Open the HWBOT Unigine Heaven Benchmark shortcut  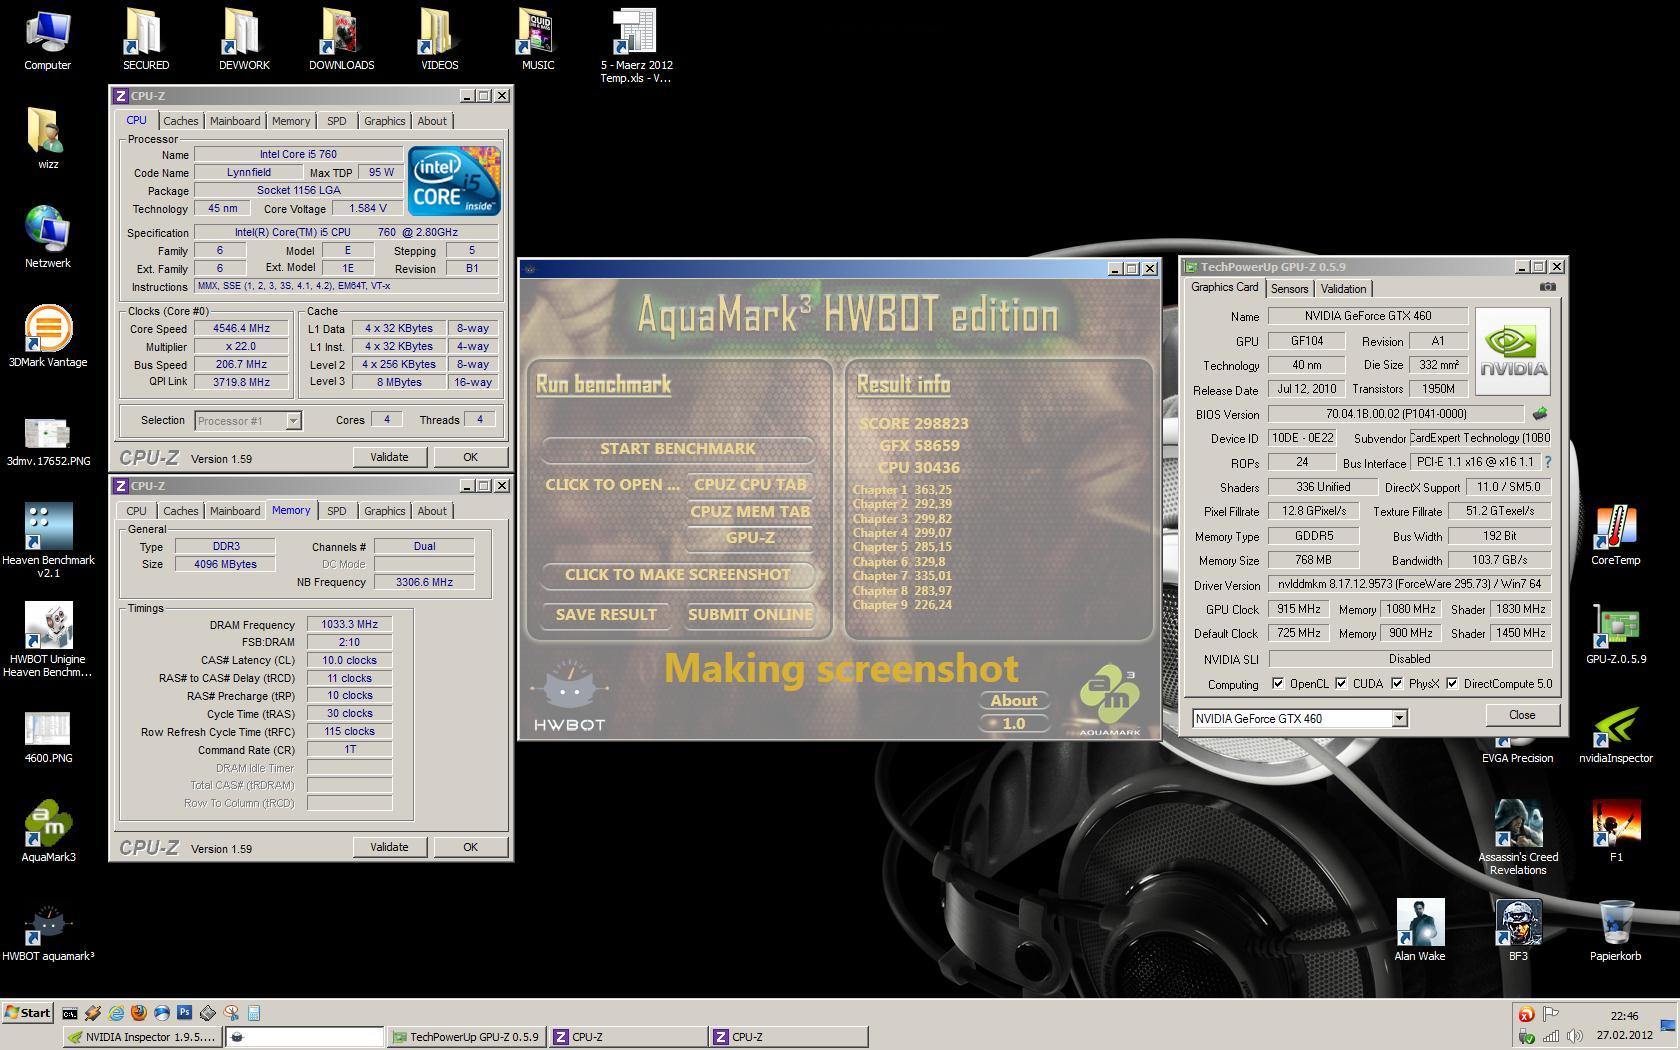[x=48, y=638]
